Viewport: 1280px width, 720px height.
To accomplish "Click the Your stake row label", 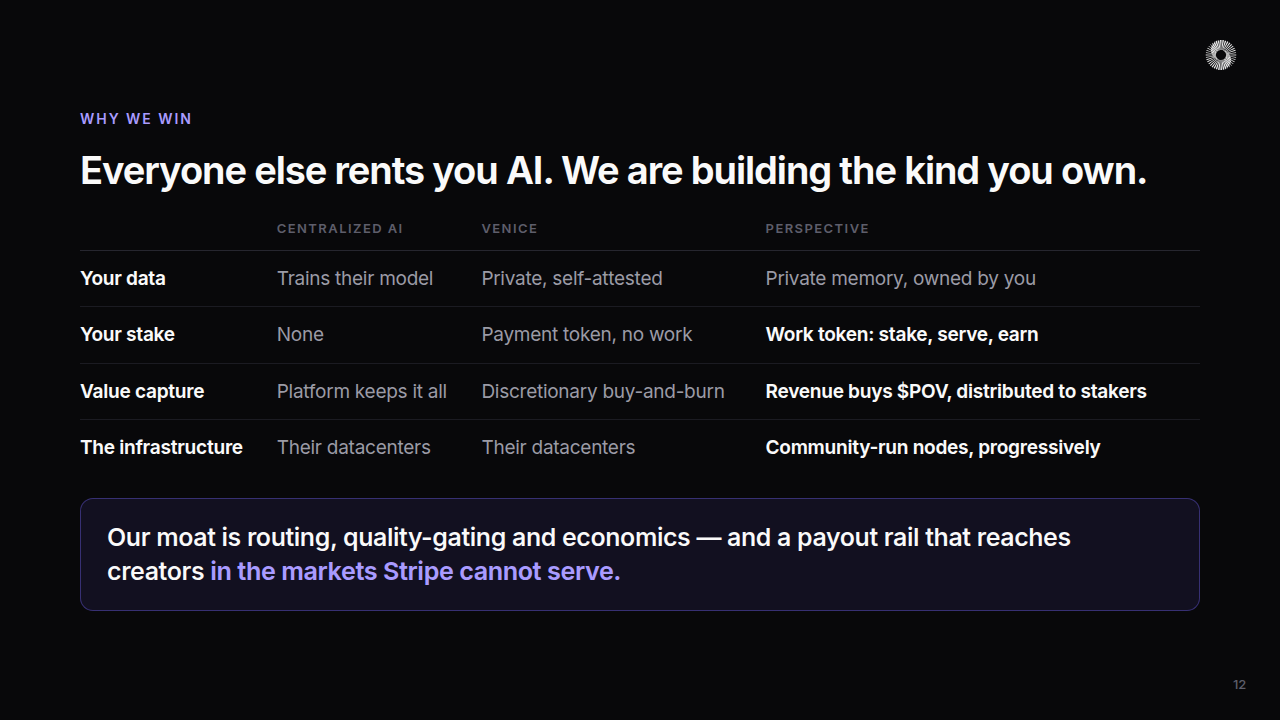I will click(127, 335).
